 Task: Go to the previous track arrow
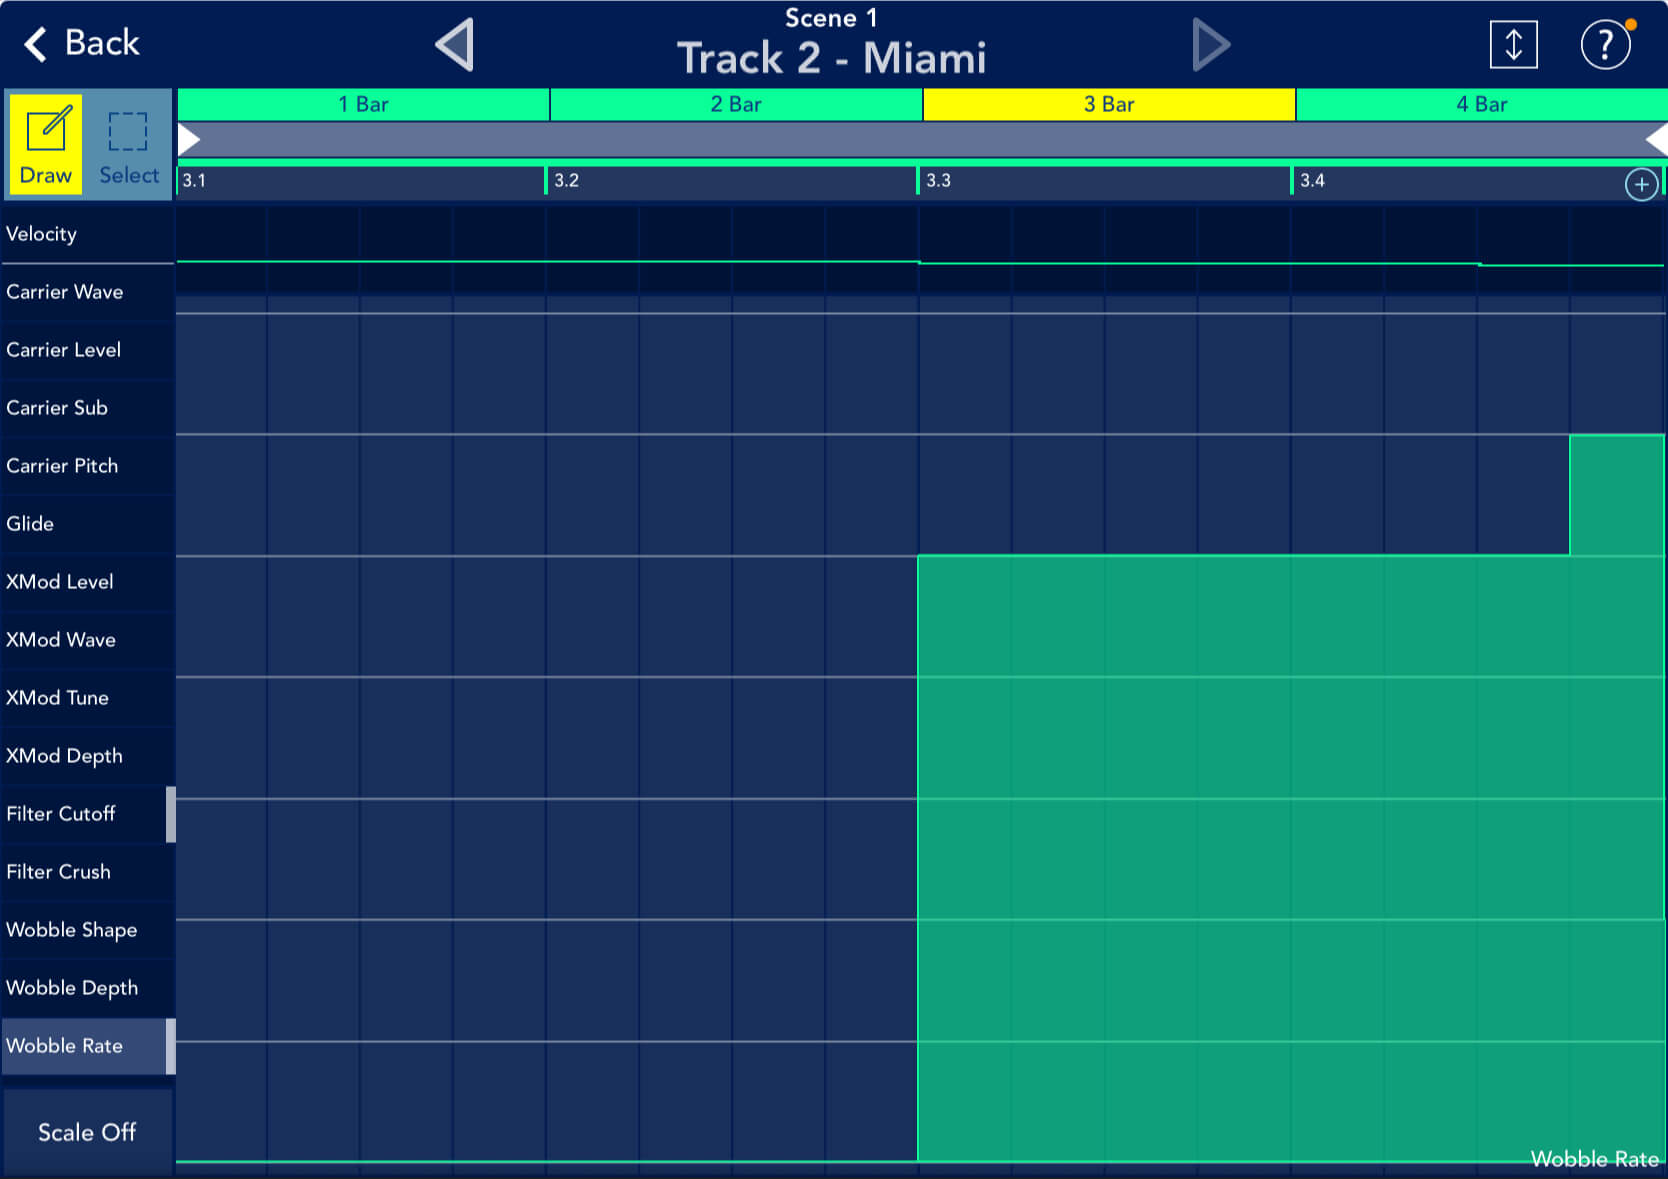(x=455, y=45)
